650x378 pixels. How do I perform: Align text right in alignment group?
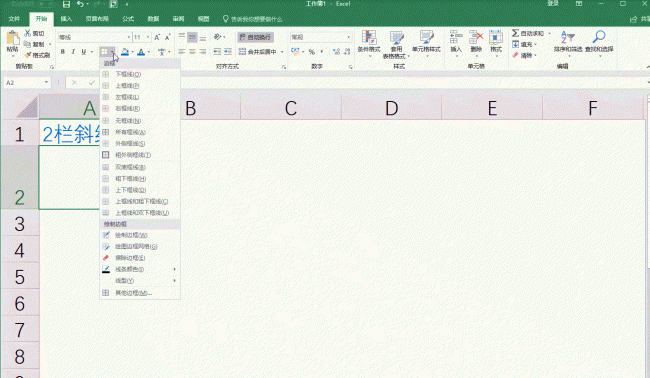[x=203, y=52]
